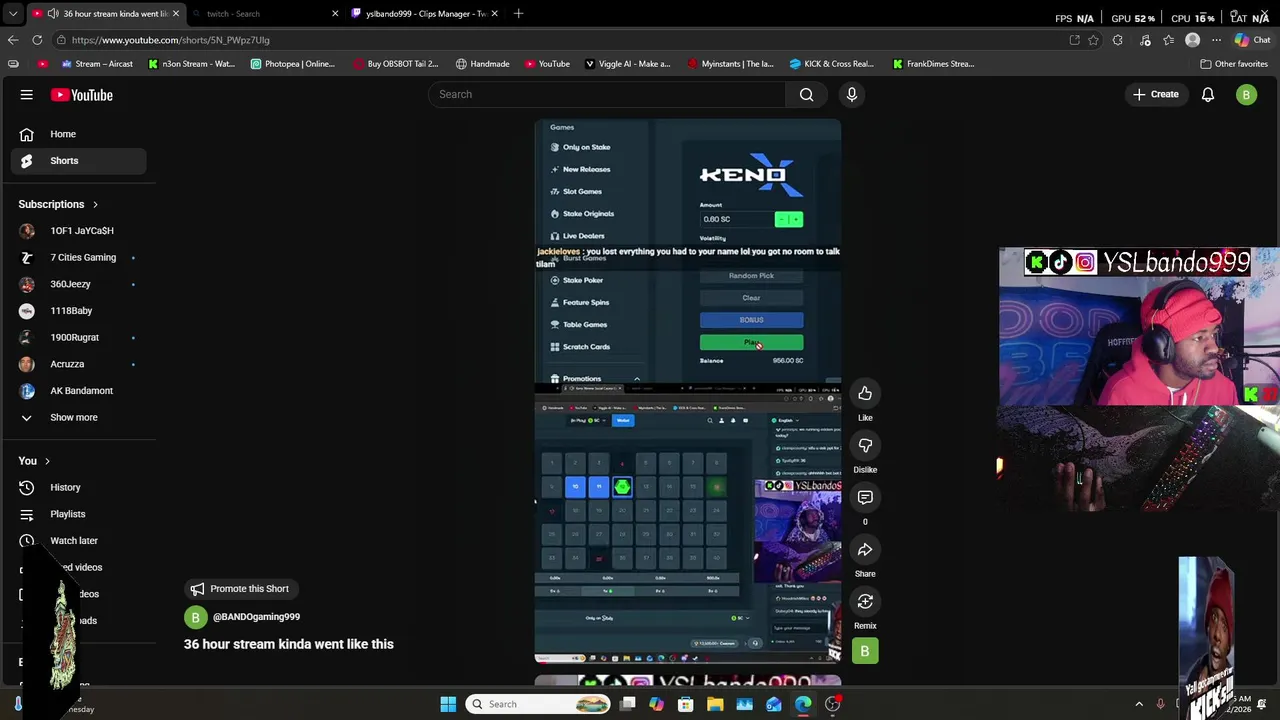Click Promote this Short
This screenshot has width=1280, height=720.
tap(239, 589)
